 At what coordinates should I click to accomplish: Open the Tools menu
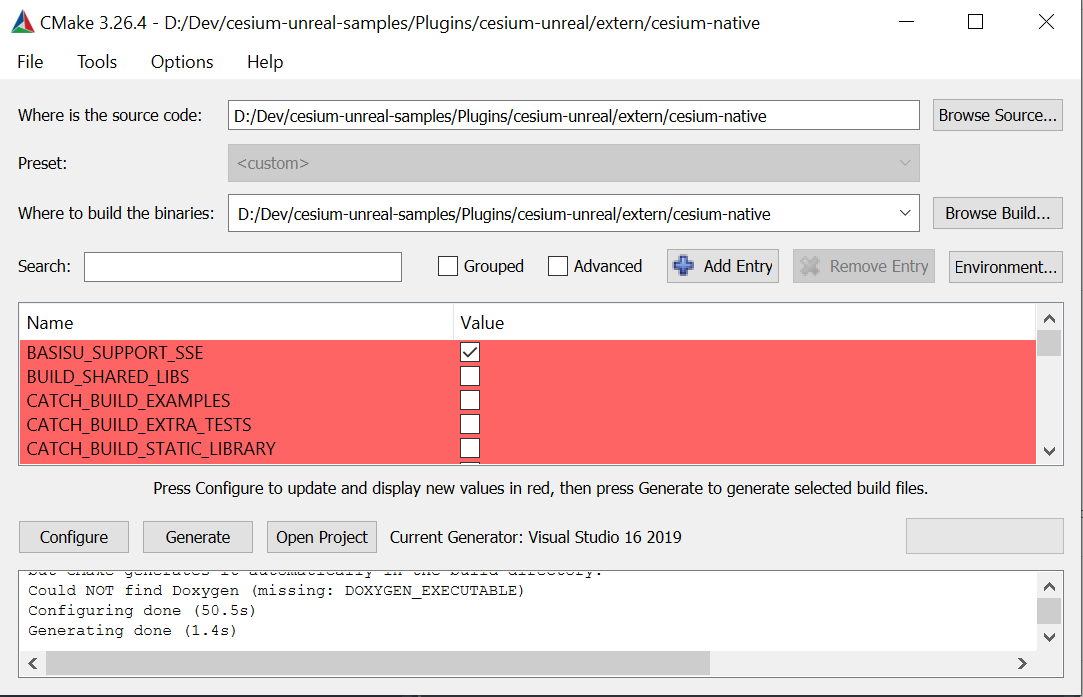(96, 62)
